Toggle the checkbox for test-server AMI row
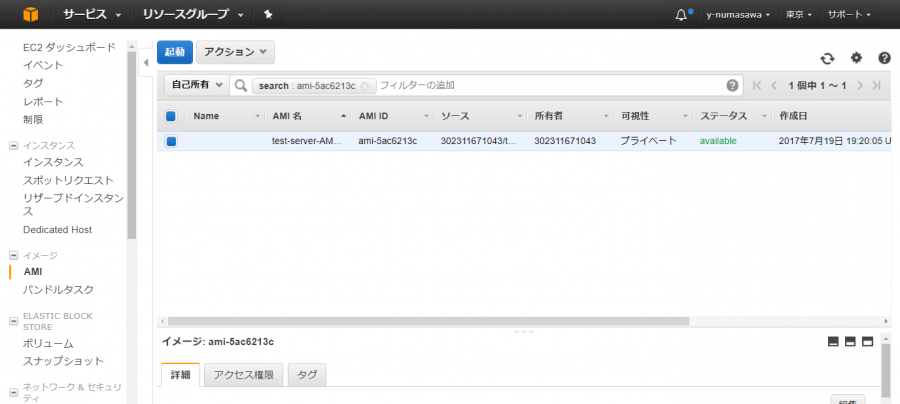Image resolution: width=900 pixels, height=404 pixels. coord(170,141)
